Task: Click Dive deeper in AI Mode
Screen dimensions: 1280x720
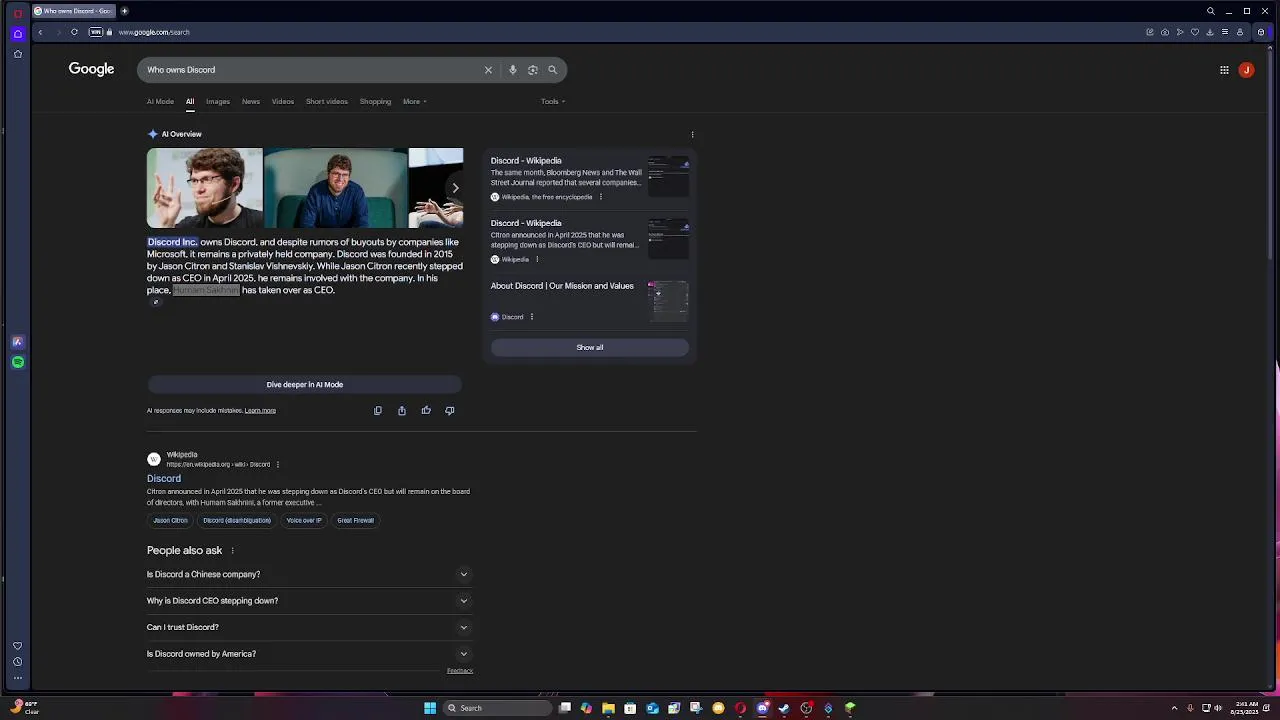Action: point(305,384)
